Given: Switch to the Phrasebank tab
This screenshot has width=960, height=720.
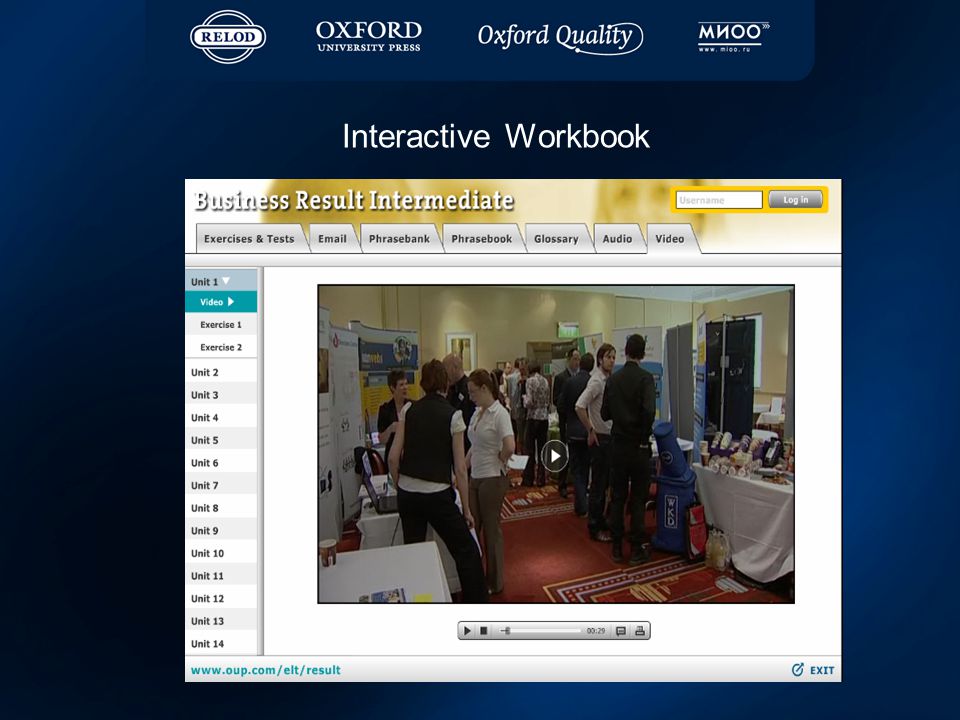Looking at the screenshot, I should [x=399, y=239].
